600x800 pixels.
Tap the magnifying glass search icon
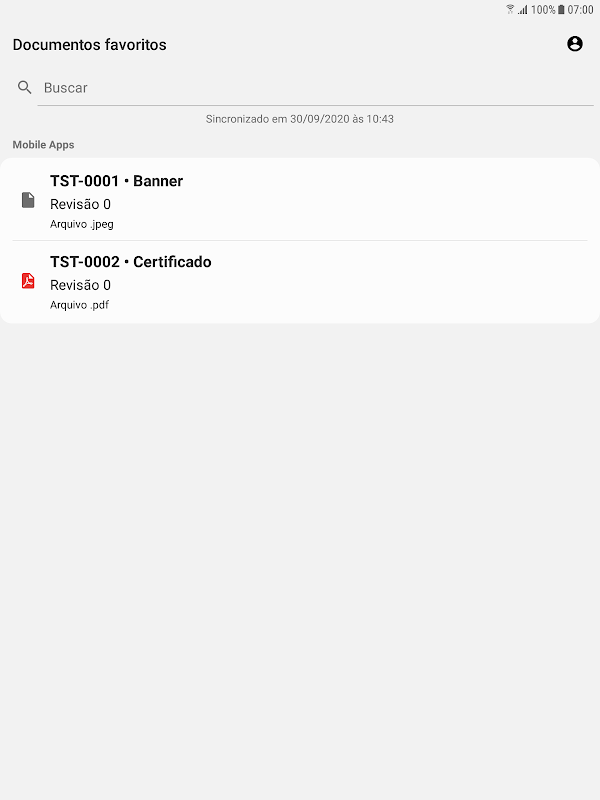click(x=24, y=87)
